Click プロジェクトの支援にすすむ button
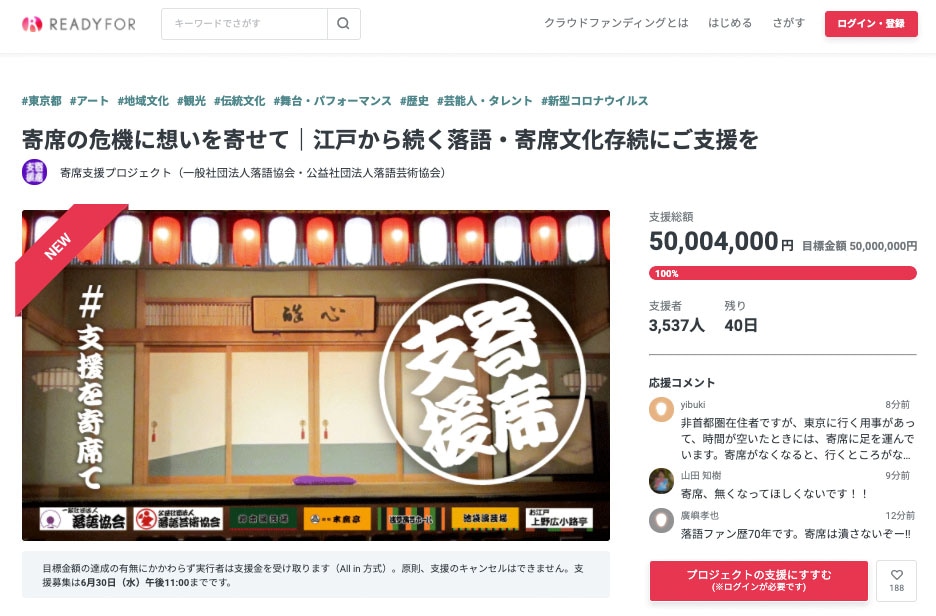Viewport: 936px width, 616px height. (759, 580)
